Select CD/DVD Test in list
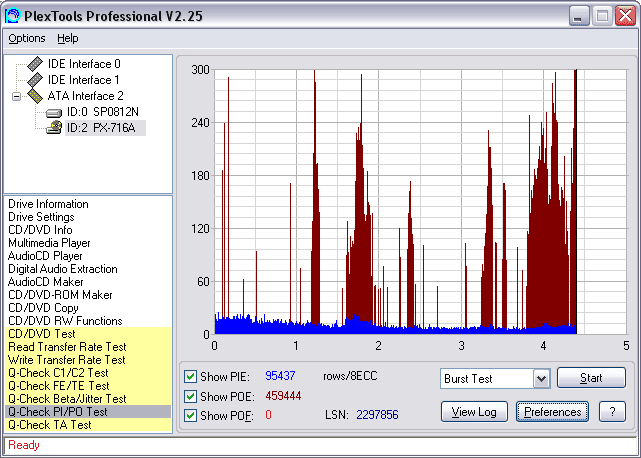641x458 pixels. [42, 334]
